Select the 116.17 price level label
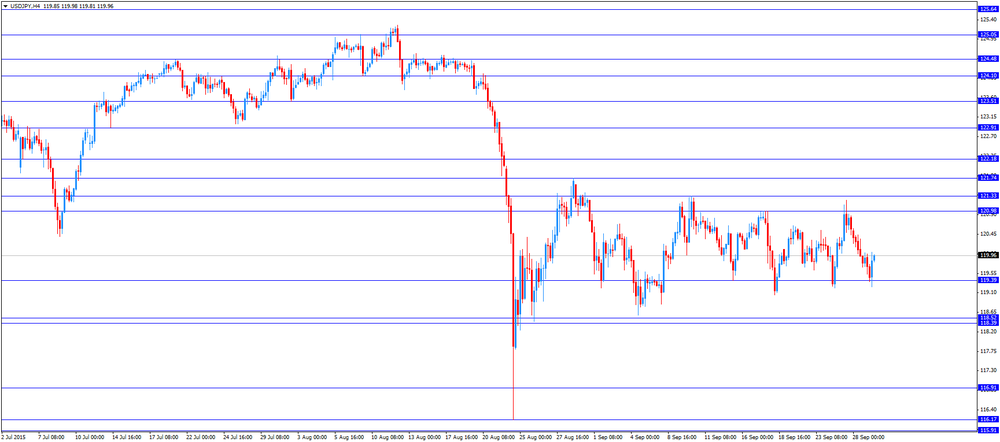Screen dimensions: 1000x442 click(988, 419)
